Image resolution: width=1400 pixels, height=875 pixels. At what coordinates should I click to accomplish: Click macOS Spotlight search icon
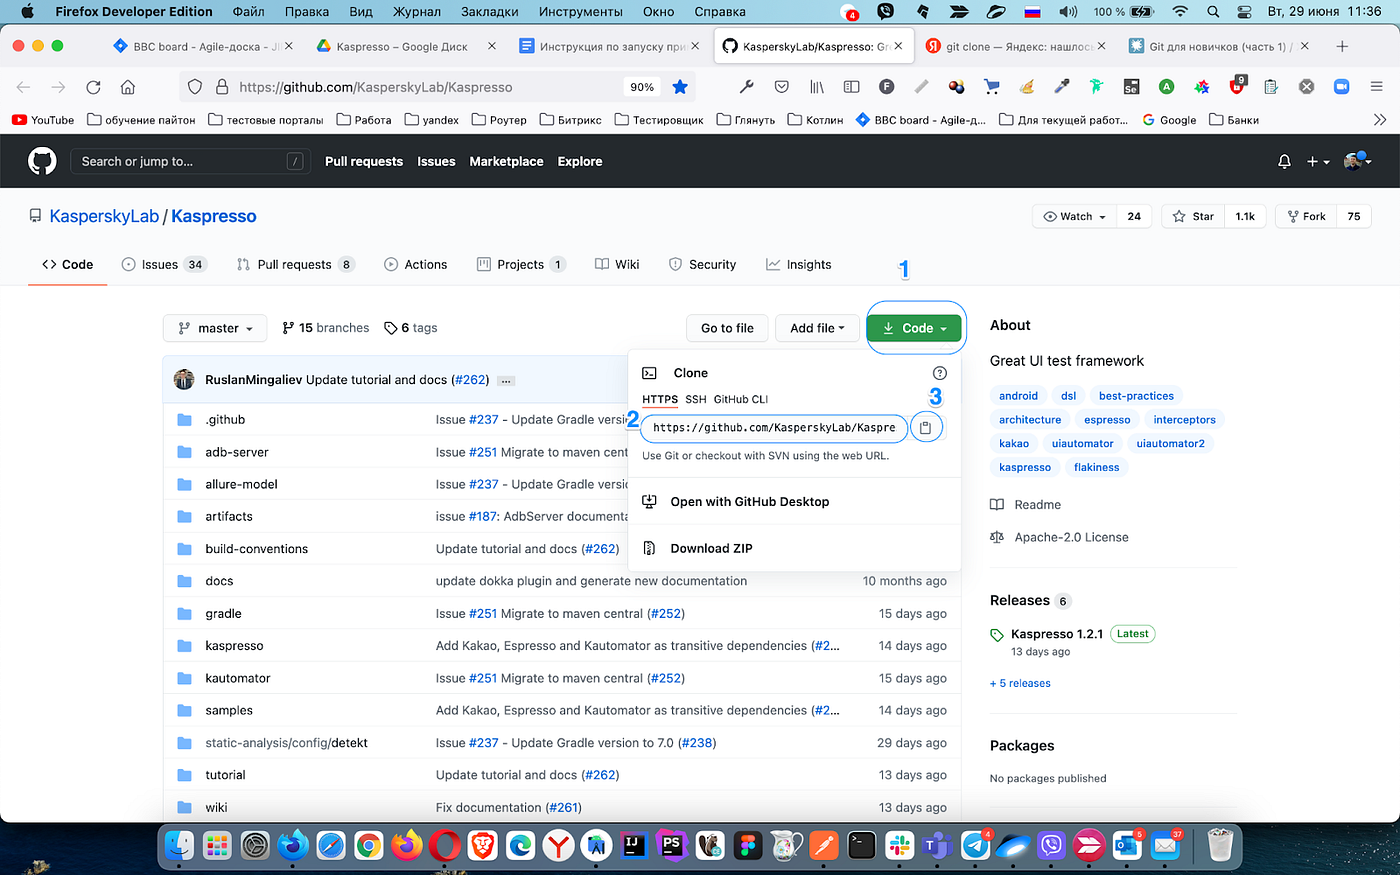[x=1212, y=12]
